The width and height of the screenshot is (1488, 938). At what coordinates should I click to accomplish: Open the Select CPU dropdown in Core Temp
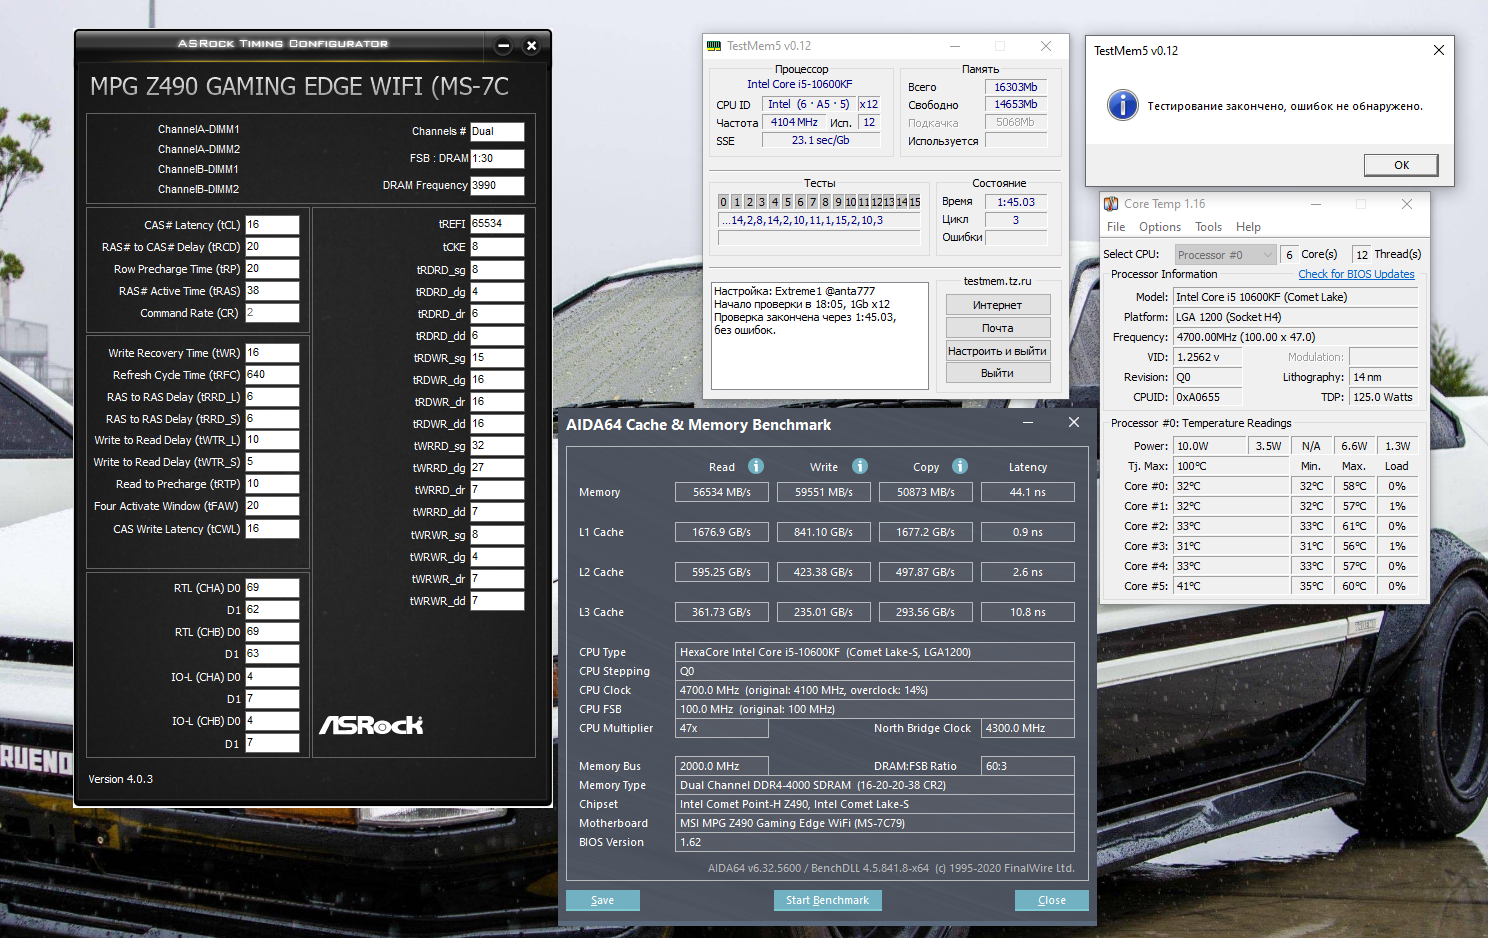coord(1226,255)
